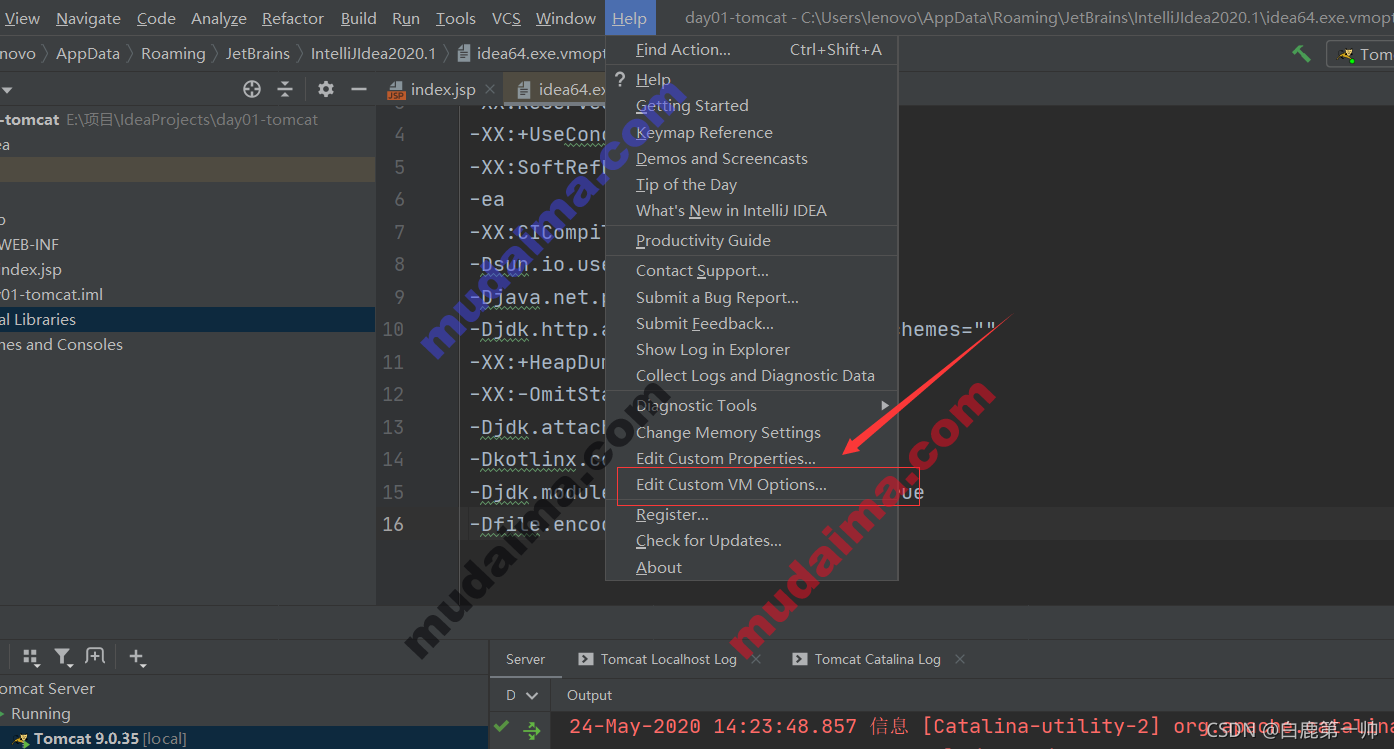Open the Window menu
This screenshot has width=1394, height=749.
click(566, 18)
